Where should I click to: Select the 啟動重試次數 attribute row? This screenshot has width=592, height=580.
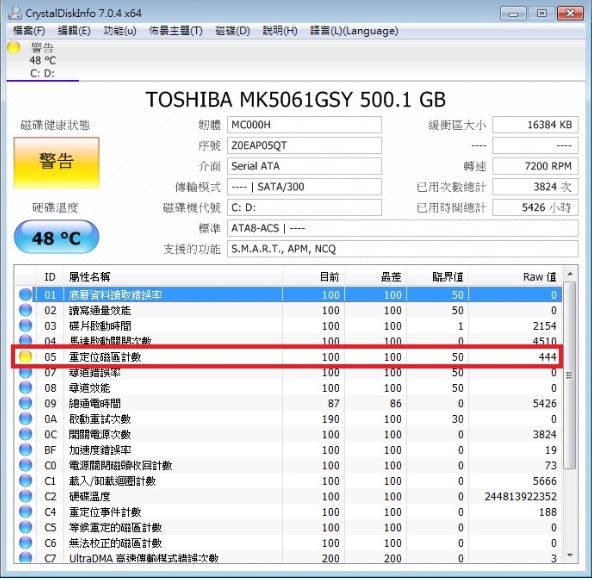[x=288, y=419]
